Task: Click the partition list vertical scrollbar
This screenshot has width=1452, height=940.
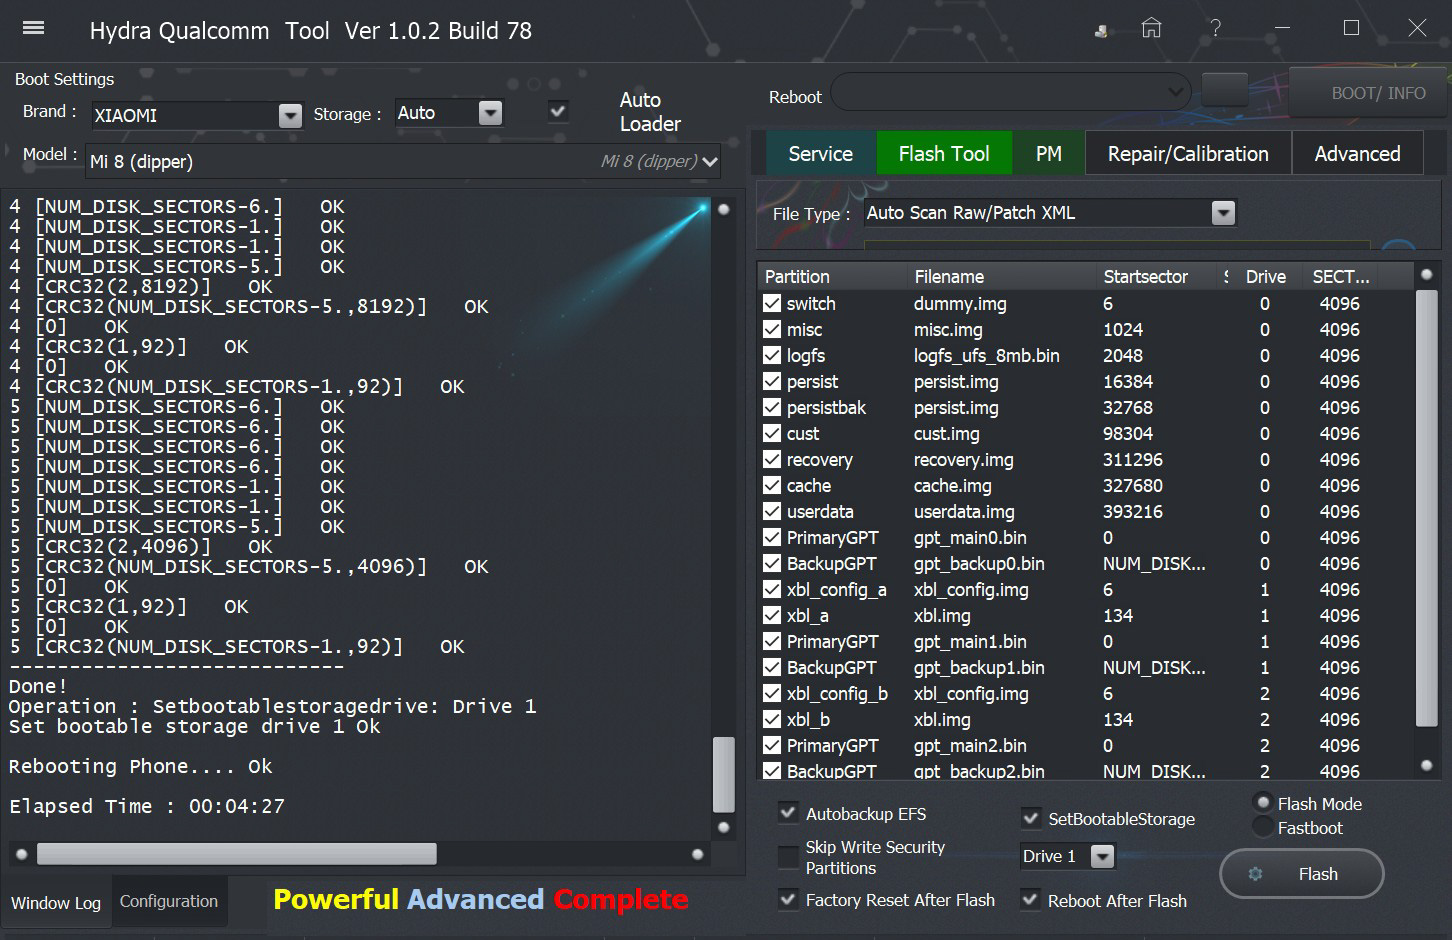Action: tap(1426, 506)
